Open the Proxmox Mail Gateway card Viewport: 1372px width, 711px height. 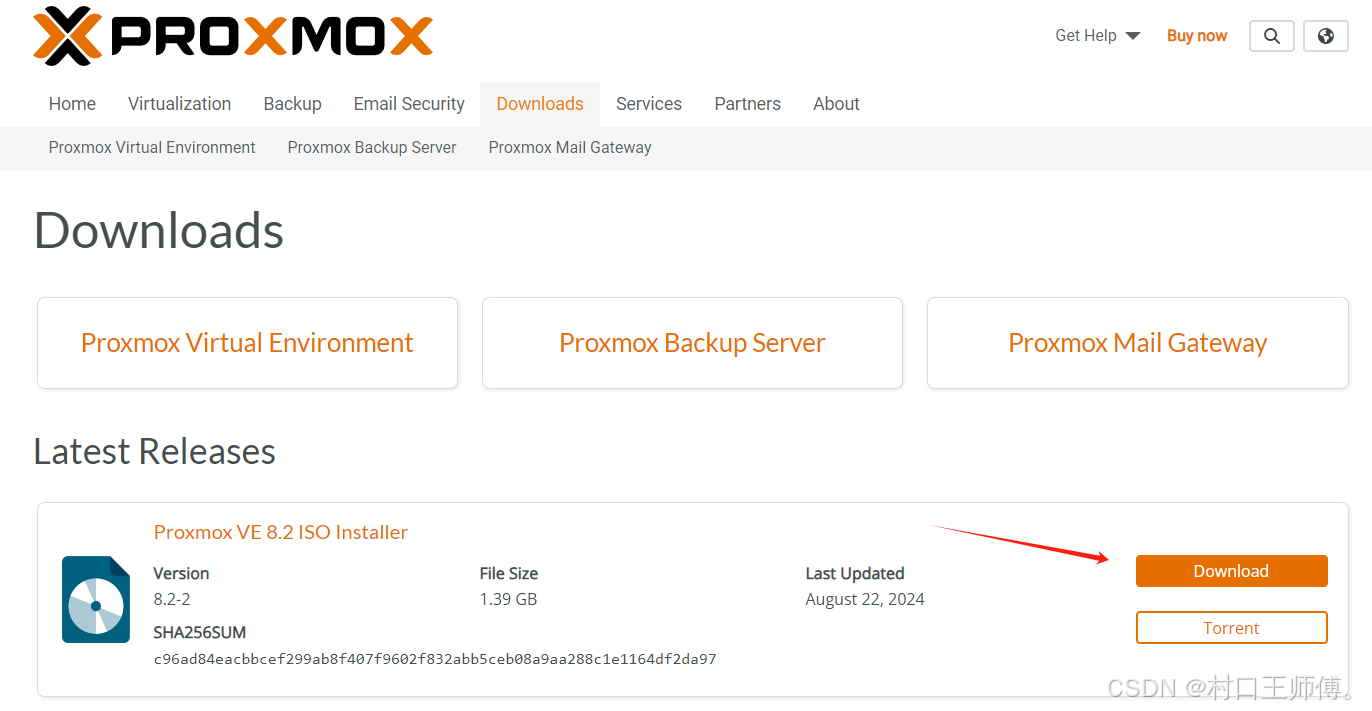point(1138,343)
